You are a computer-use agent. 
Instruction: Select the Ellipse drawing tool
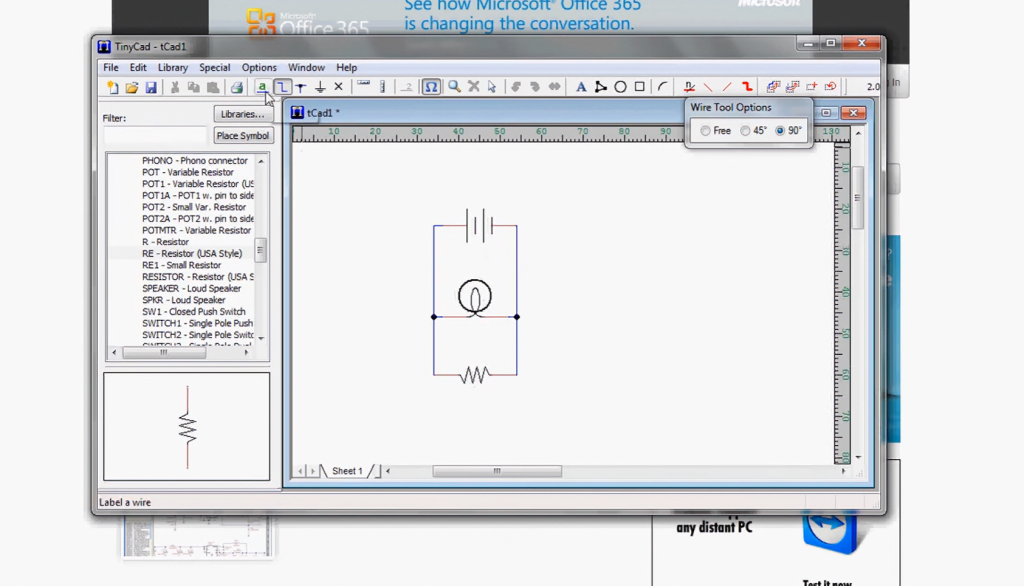coord(620,87)
